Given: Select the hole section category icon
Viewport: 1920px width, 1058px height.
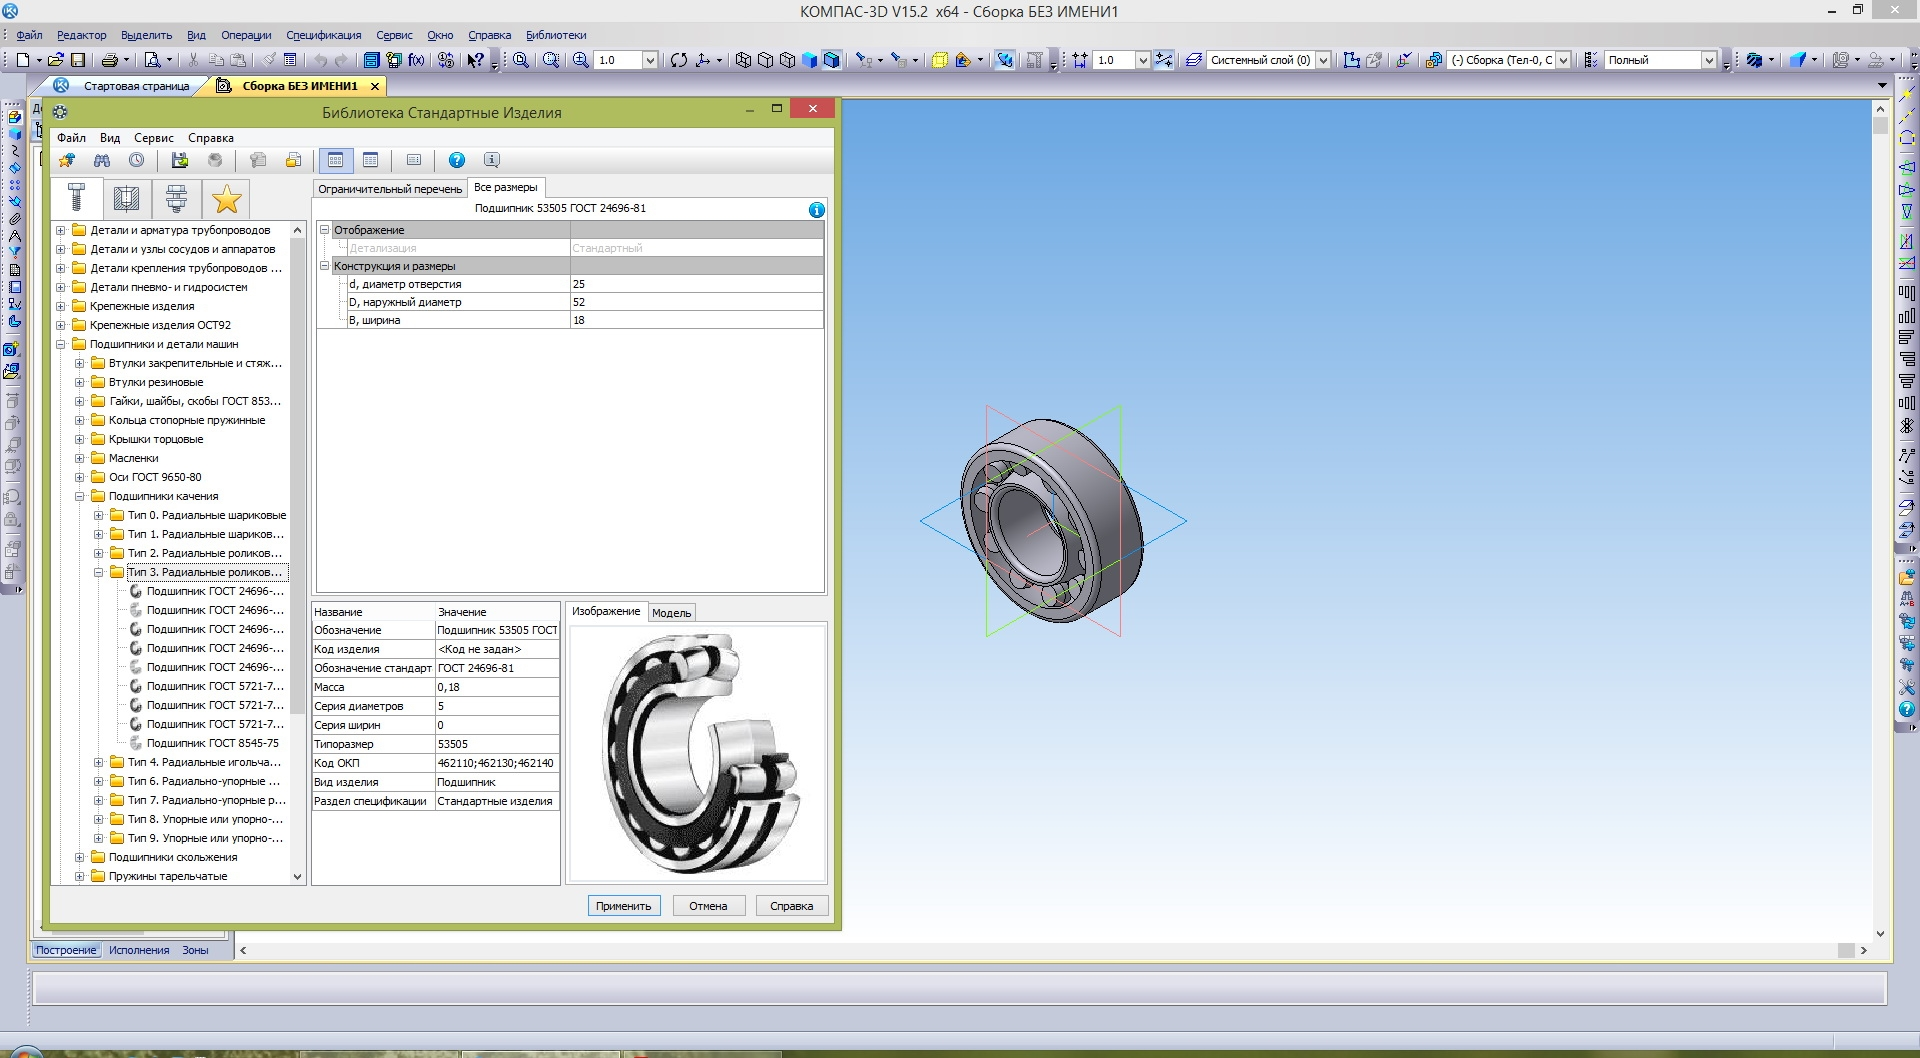Looking at the screenshot, I should (127, 198).
